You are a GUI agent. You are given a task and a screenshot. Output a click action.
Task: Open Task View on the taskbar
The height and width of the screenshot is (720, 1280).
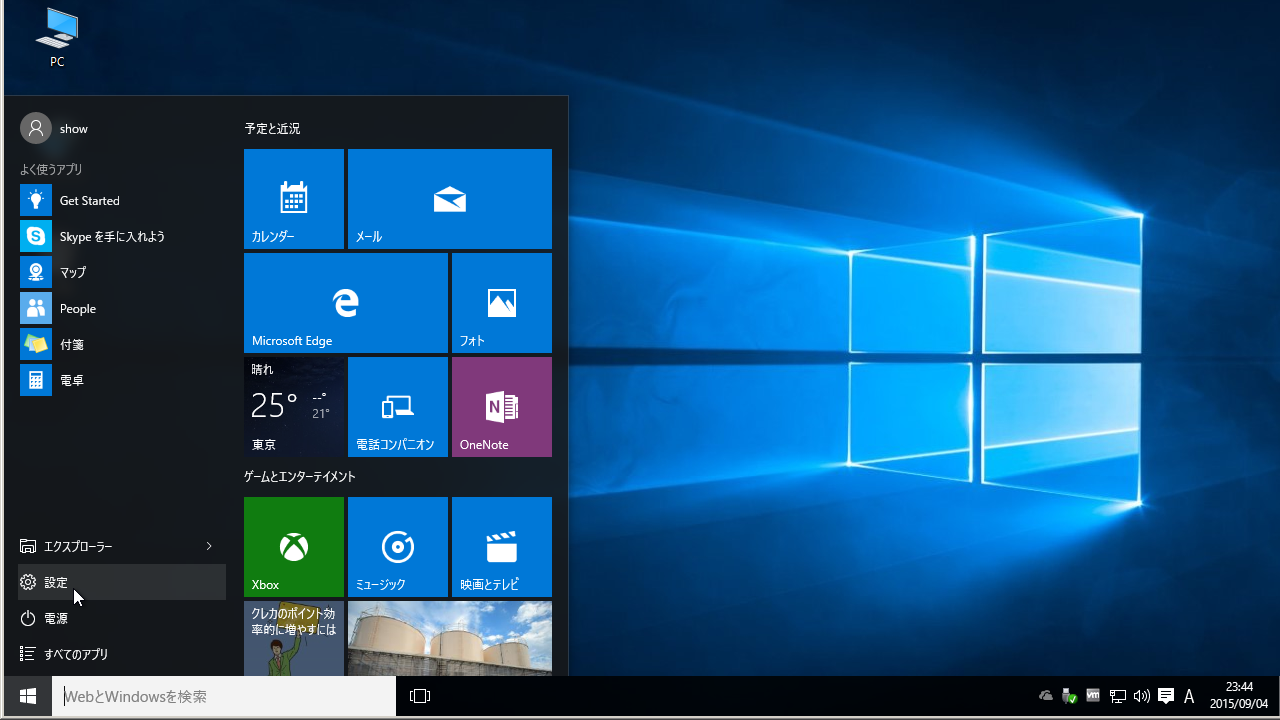(x=420, y=696)
